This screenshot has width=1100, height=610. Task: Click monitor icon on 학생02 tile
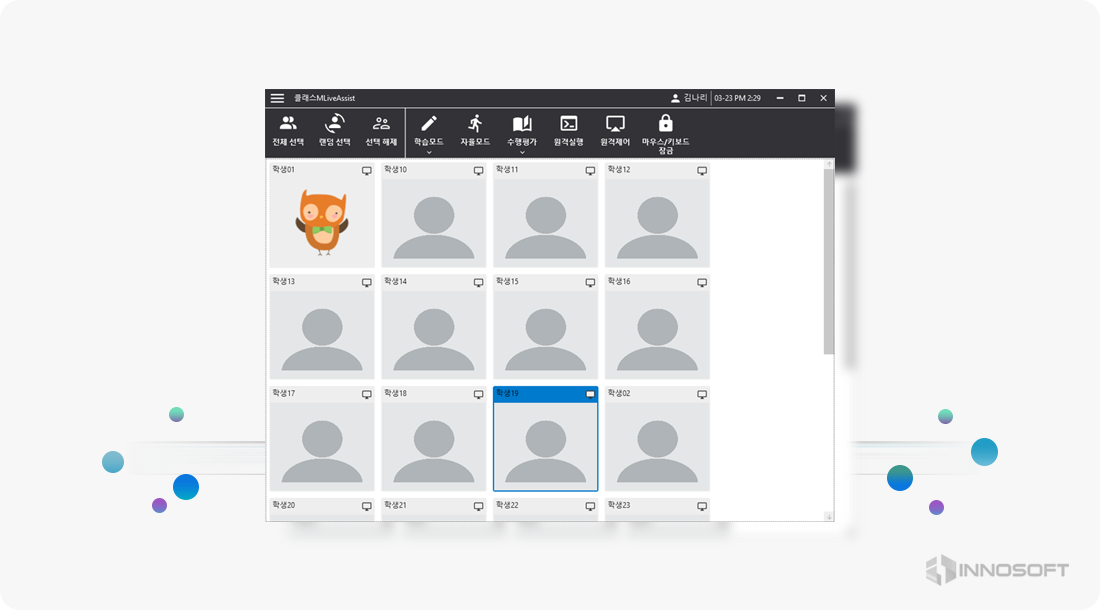[702, 395]
